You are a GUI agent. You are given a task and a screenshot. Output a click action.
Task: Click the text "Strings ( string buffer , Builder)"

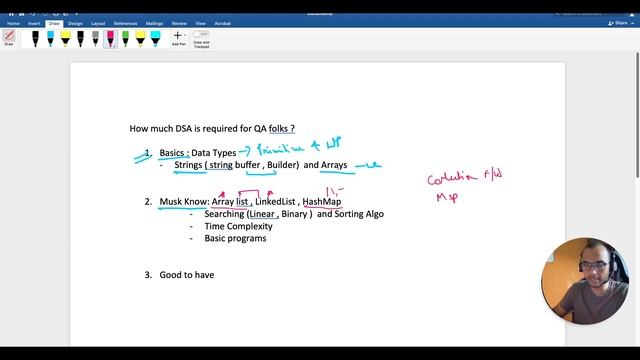pyautogui.click(x=237, y=165)
